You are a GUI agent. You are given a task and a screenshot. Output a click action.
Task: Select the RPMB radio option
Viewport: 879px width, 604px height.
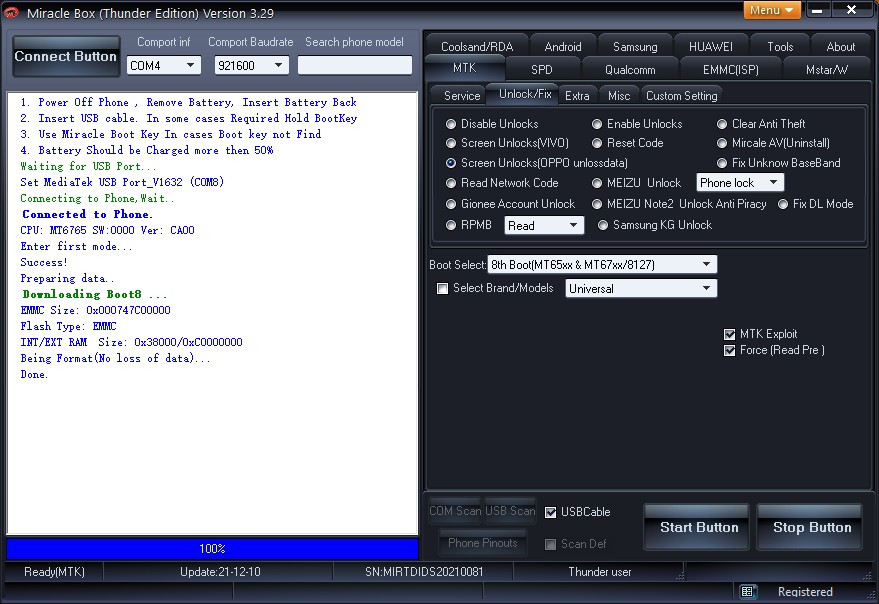point(451,225)
